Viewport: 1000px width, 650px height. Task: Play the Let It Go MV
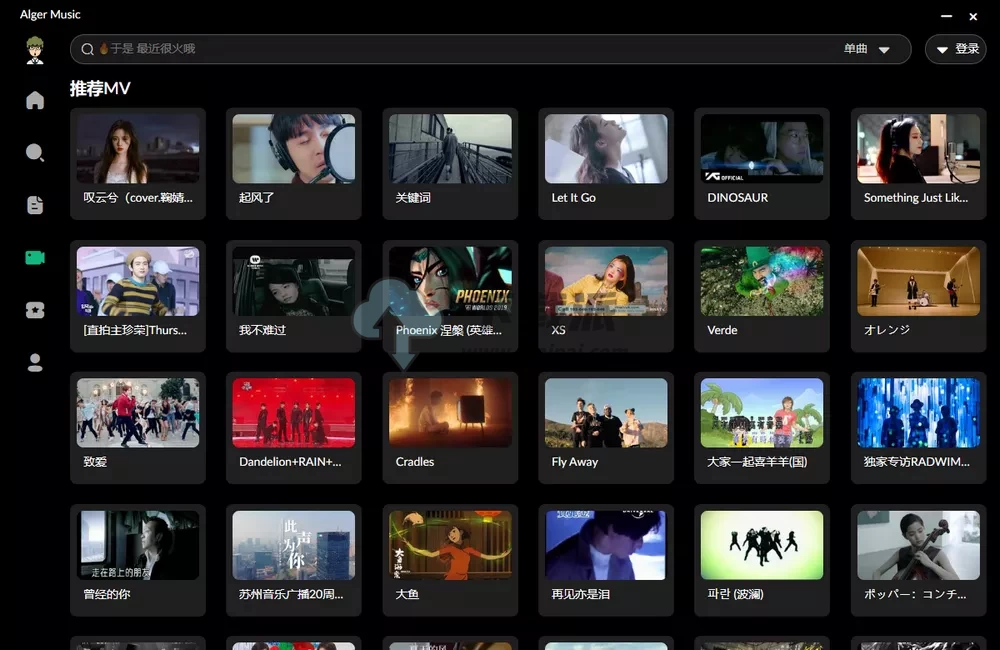tap(606, 163)
